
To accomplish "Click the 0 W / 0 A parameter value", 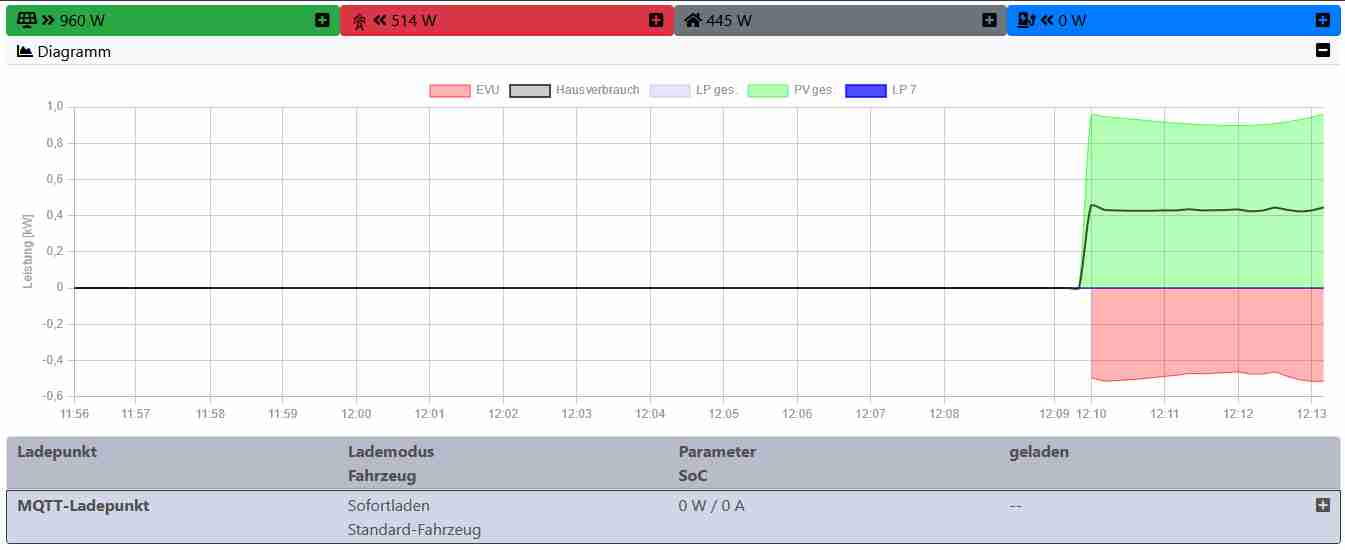I will tap(712, 505).
